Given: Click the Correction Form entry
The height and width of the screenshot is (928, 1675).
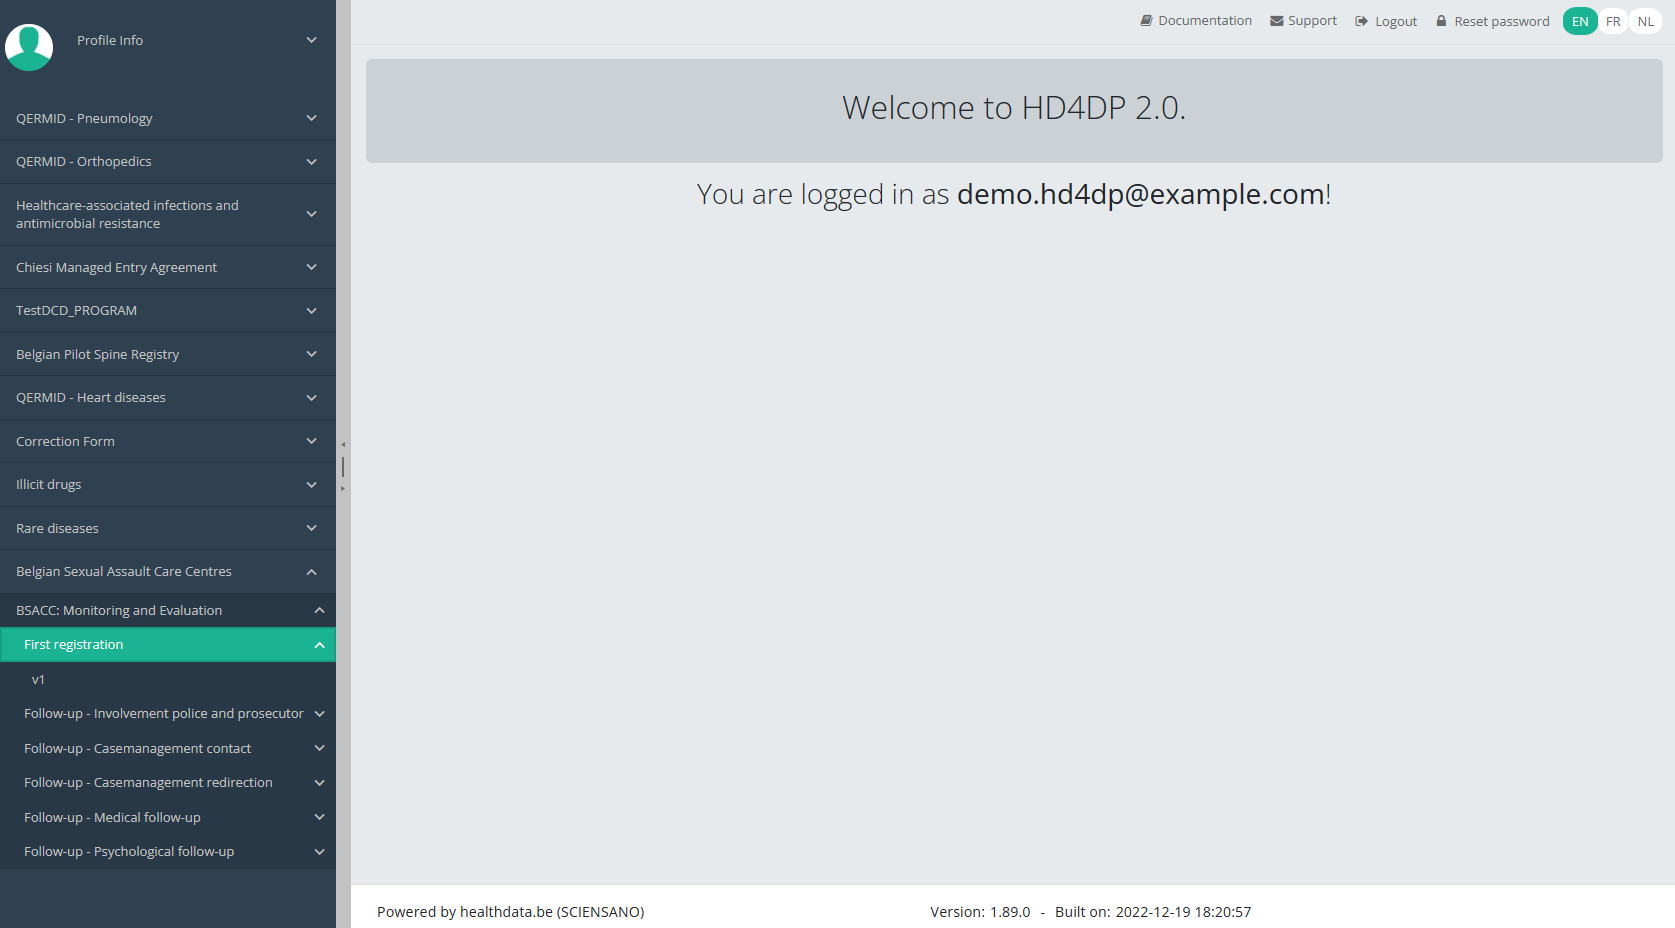Looking at the screenshot, I should (66, 441).
